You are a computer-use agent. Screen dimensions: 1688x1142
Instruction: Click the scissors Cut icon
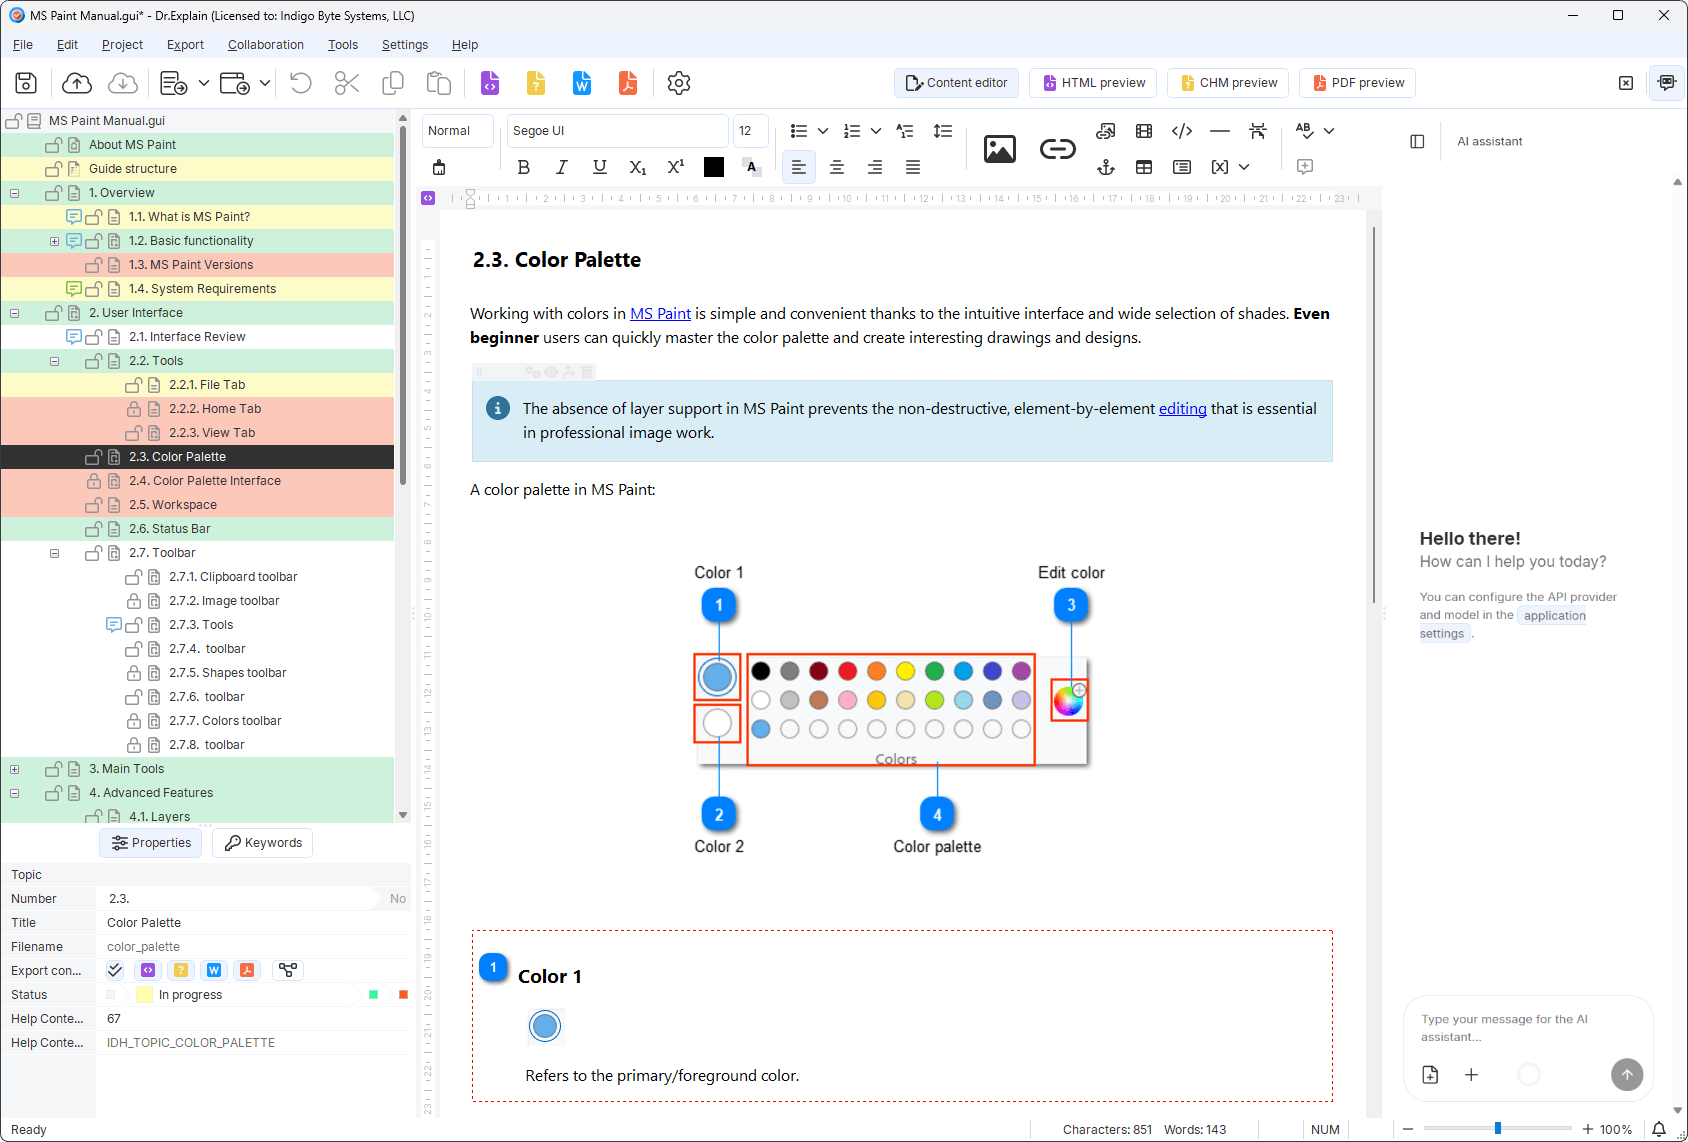(x=347, y=83)
